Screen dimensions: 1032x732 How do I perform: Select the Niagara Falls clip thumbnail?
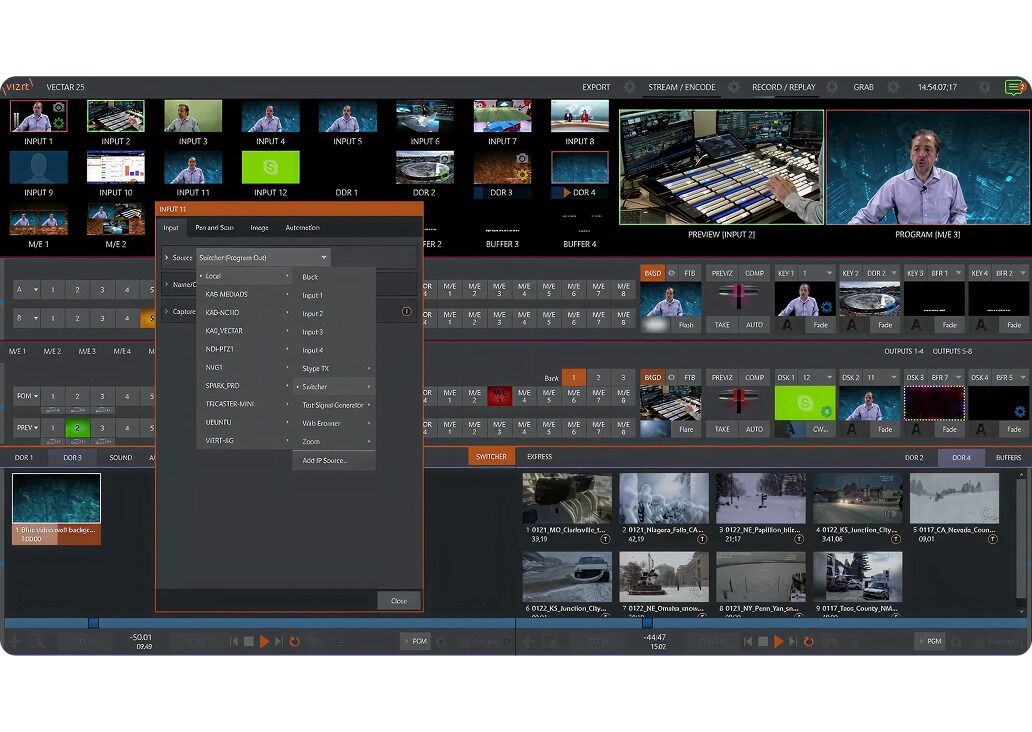pos(664,498)
